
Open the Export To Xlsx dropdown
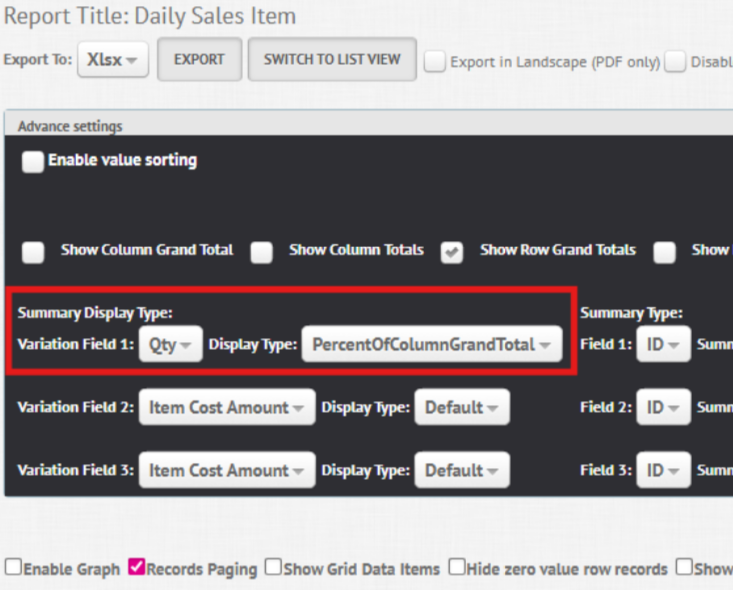click(113, 59)
